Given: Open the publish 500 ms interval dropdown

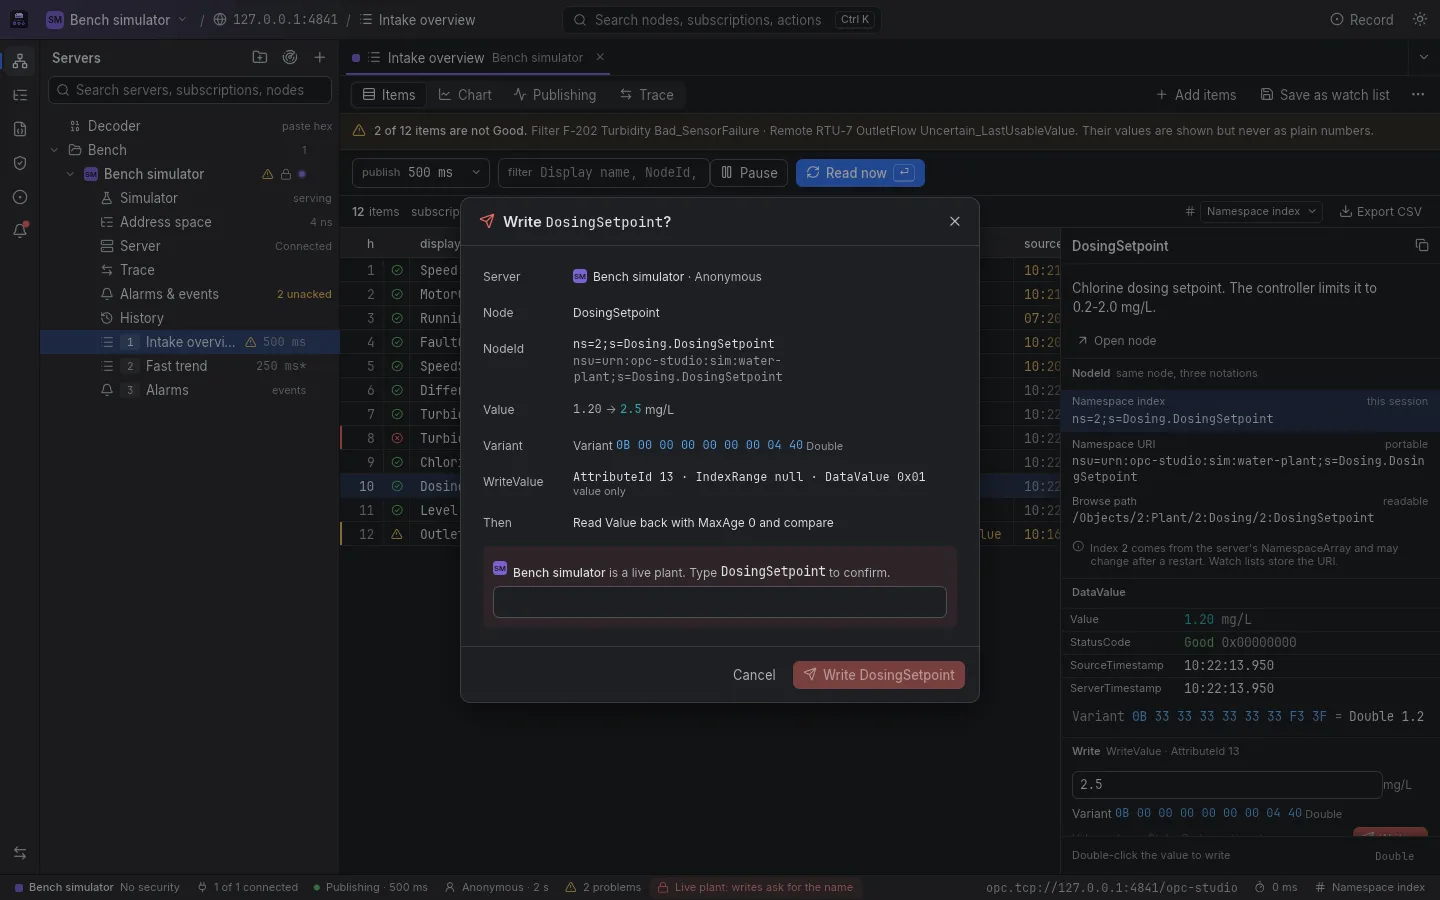Looking at the screenshot, I should coord(421,173).
